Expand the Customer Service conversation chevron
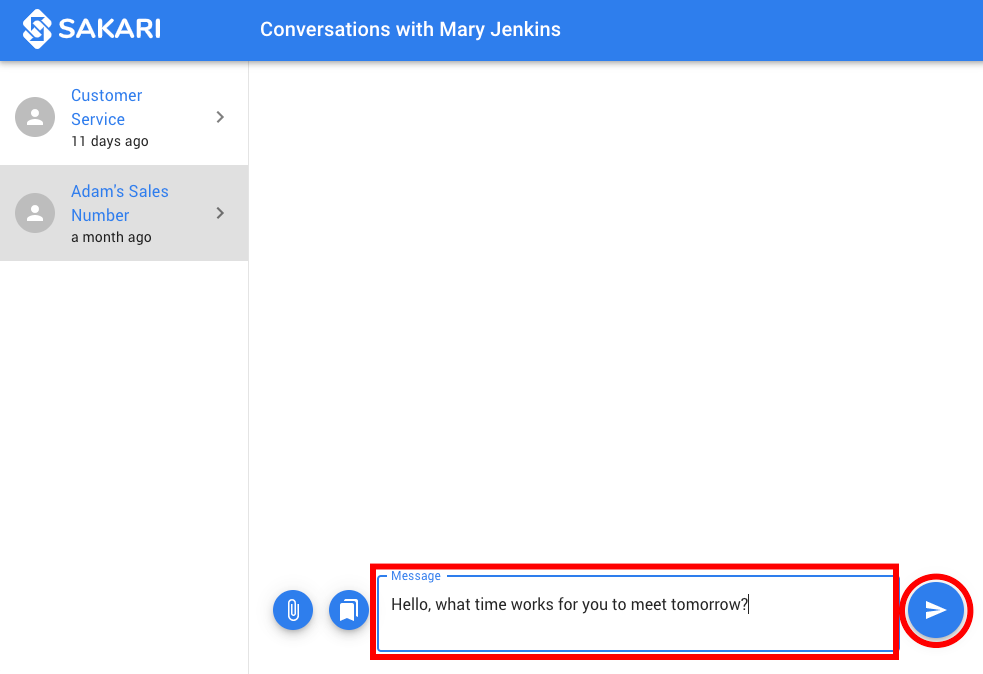Image resolution: width=983 pixels, height=674 pixels. [220, 117]
